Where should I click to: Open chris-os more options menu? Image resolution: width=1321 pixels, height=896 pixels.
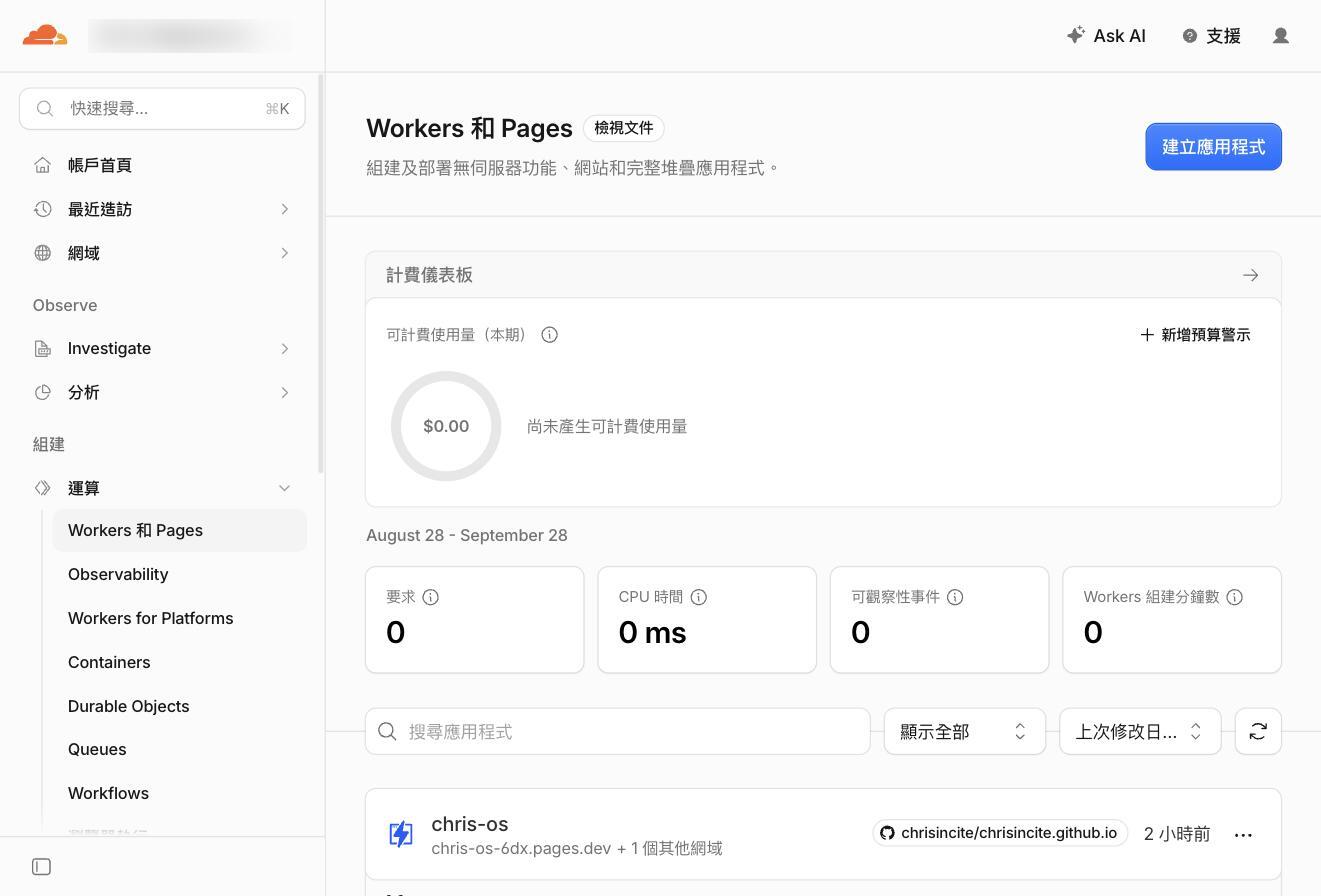[1243, 834]
